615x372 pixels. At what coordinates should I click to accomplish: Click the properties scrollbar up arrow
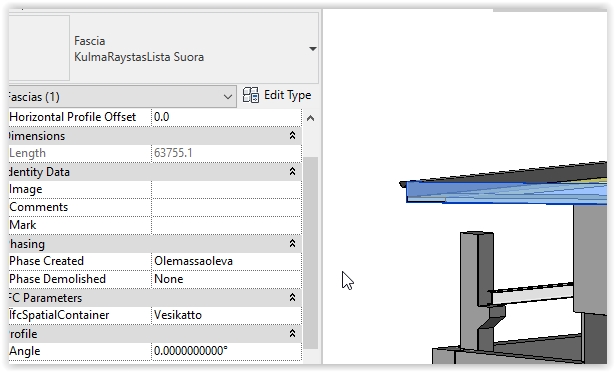pos(310,118)
